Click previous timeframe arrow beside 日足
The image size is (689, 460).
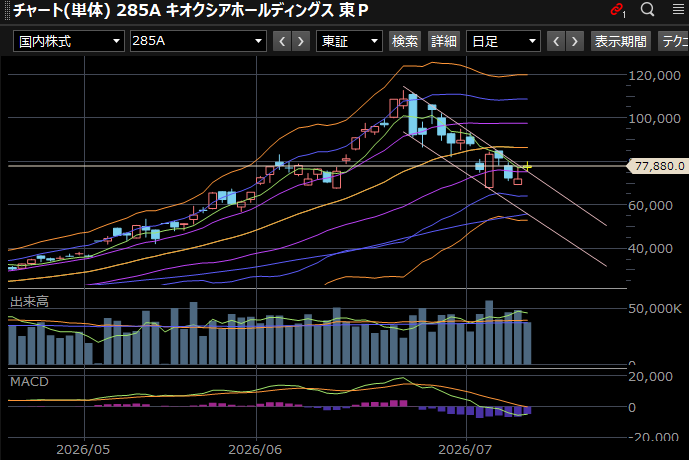click(556, 42)
